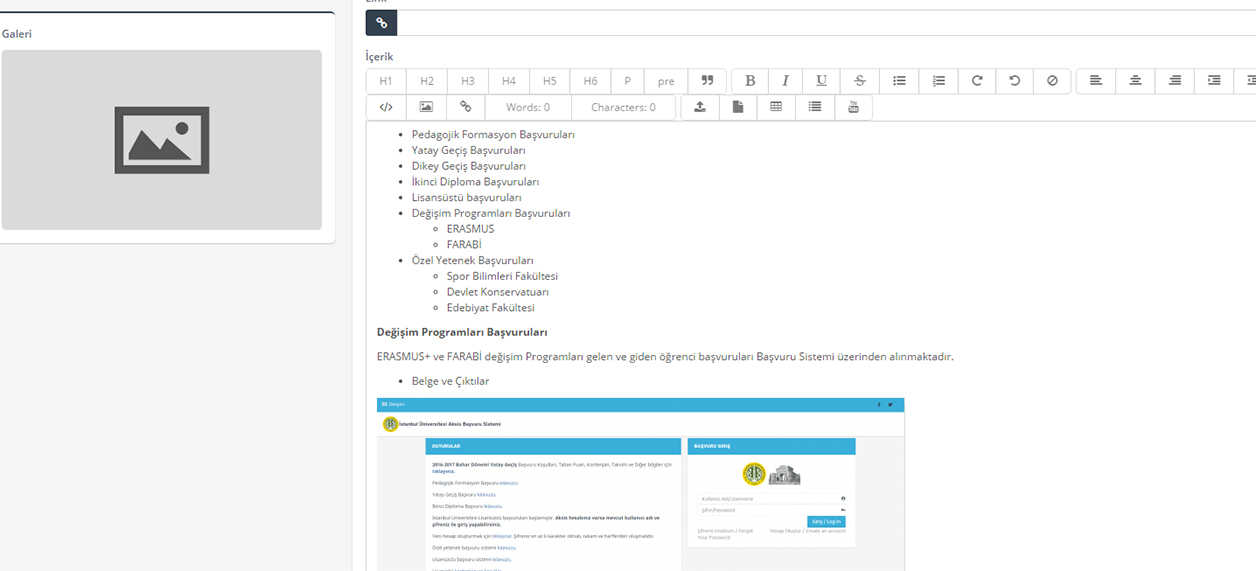Embed a YouTube video
The height and width of the screenshot is (571, 1256).
(x=853, y=107)
